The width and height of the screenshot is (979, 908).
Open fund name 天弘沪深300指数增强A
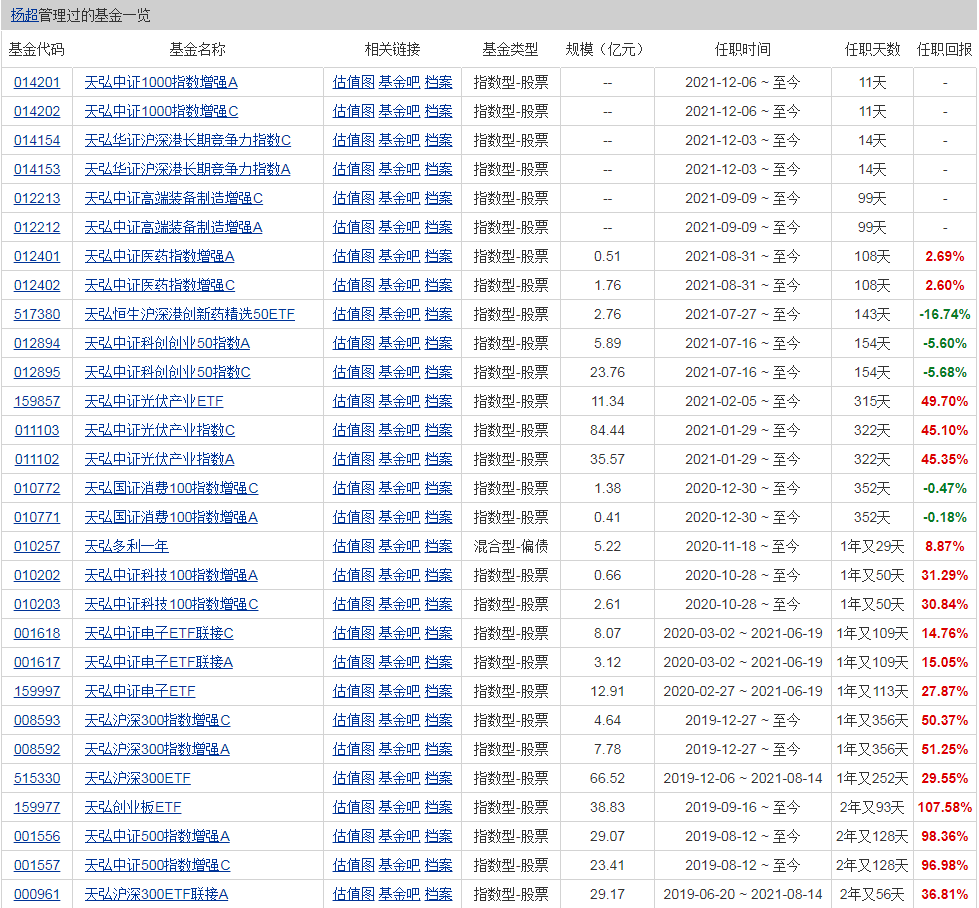click(x=157, y=749)
